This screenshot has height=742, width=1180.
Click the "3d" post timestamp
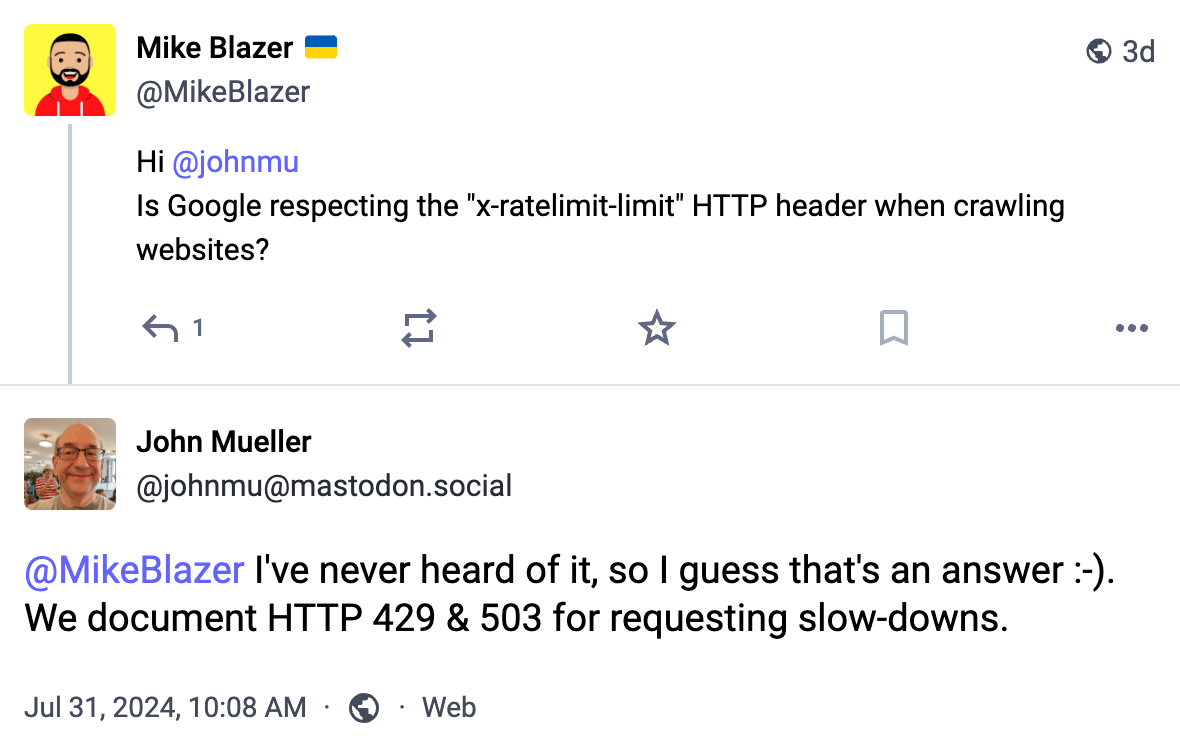tap(1138, 51)
